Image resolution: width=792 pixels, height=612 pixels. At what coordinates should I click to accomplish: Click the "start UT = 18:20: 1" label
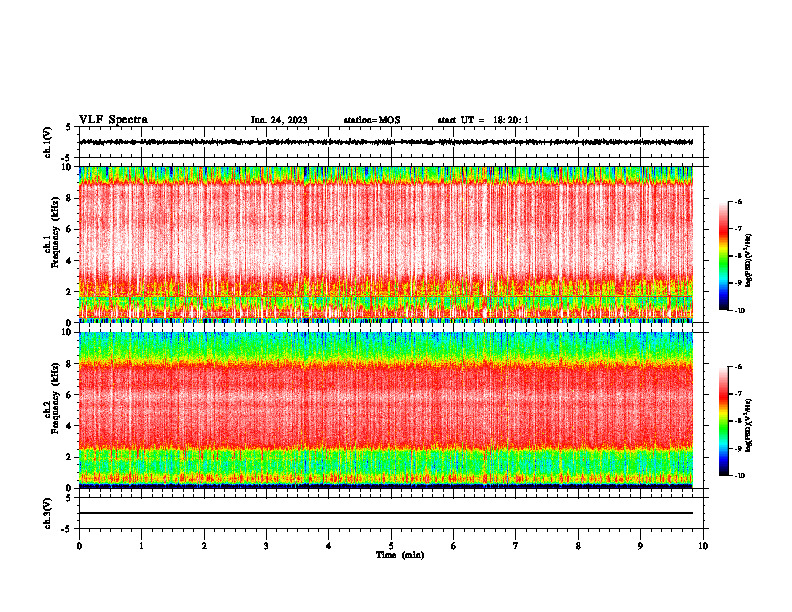click(483, 120)
